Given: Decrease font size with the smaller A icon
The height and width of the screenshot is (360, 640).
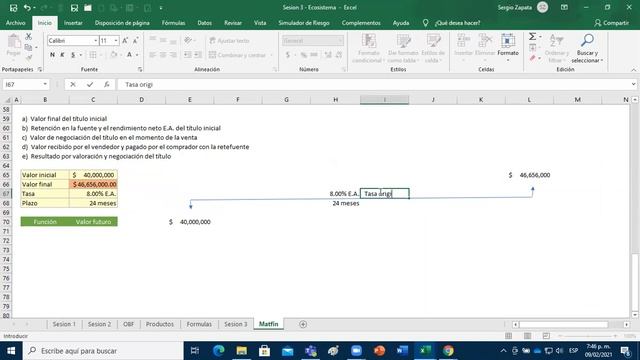Looking at the screenshot, I should 136,40.
